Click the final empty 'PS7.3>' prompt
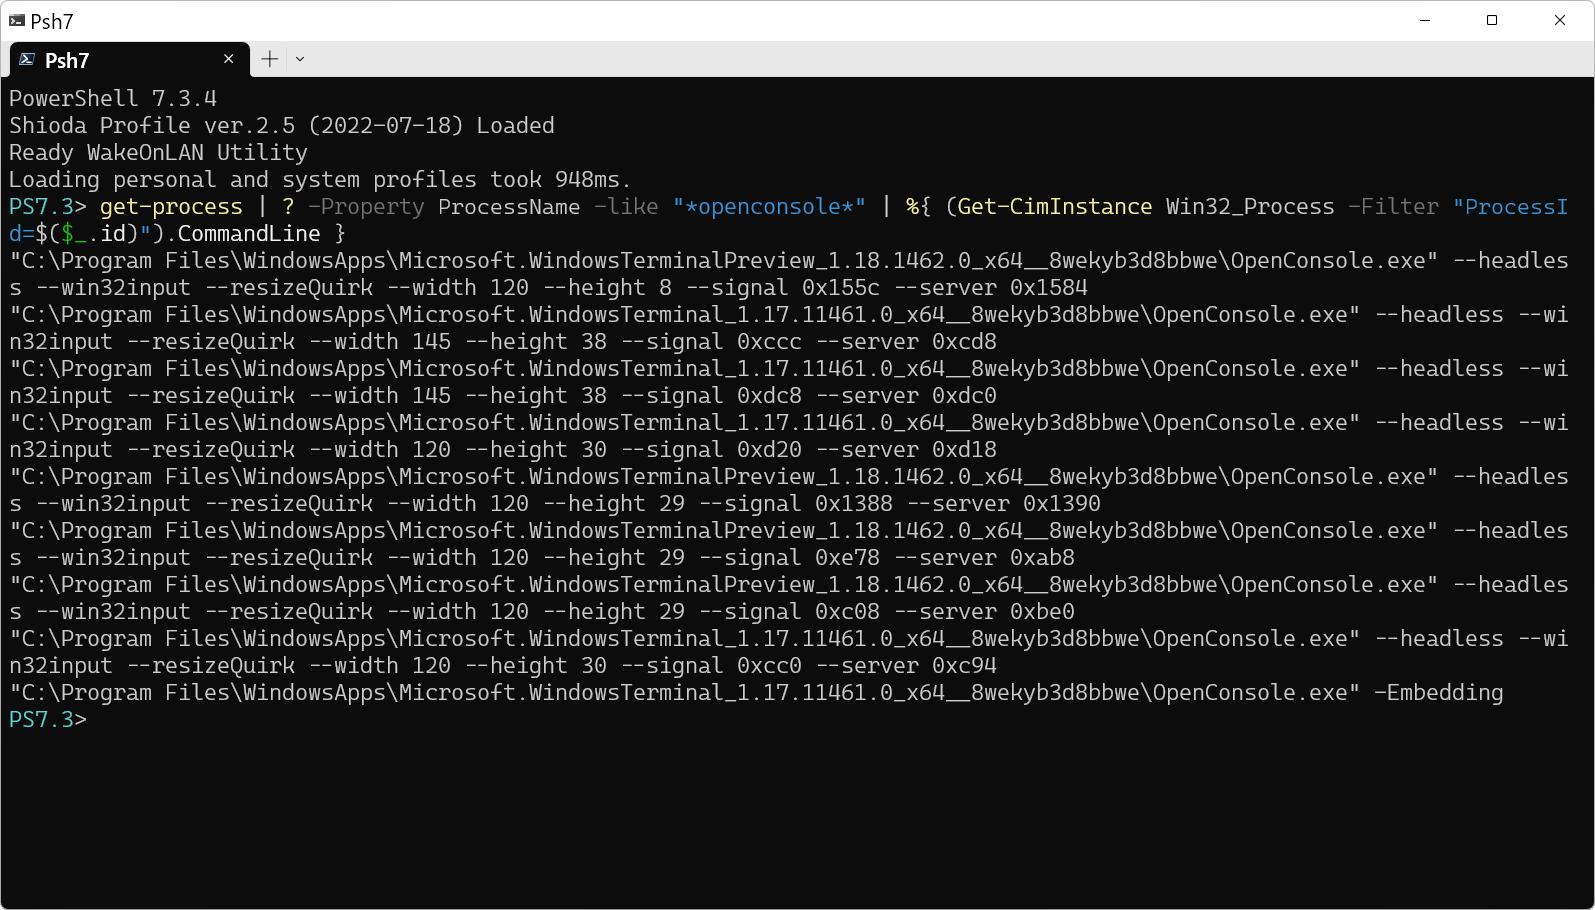This screenshot has width=1595, height=910. click(x=48, y=719)
